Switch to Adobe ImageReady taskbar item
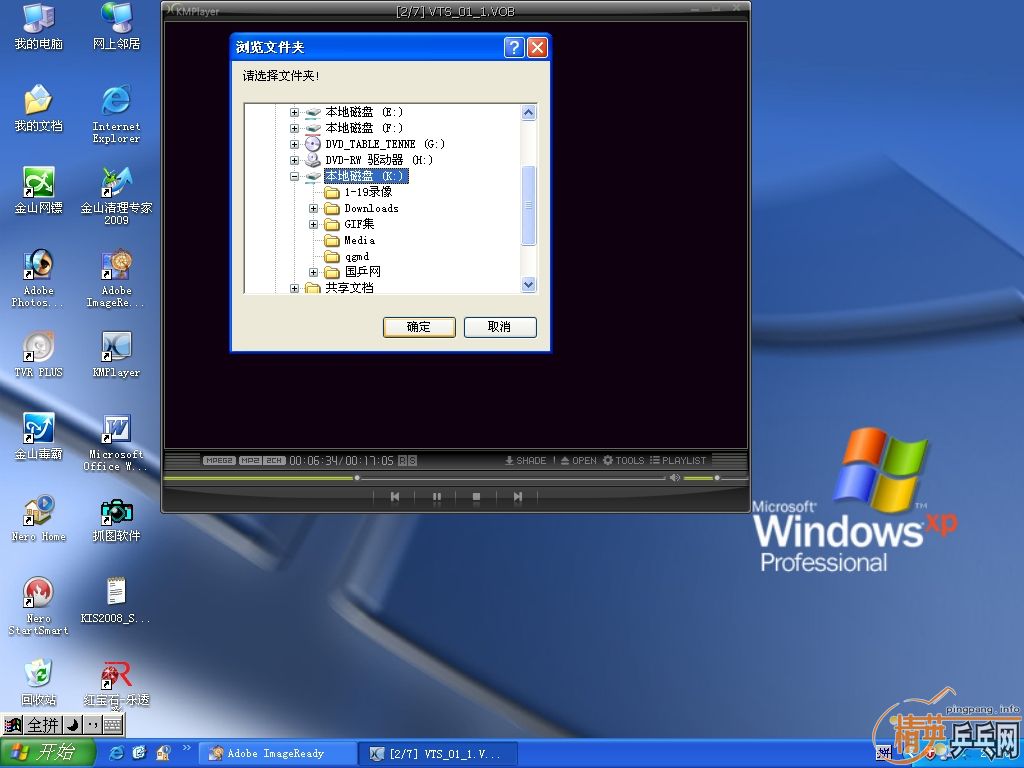Screen dimensions: 1024x768 [278, 754]
